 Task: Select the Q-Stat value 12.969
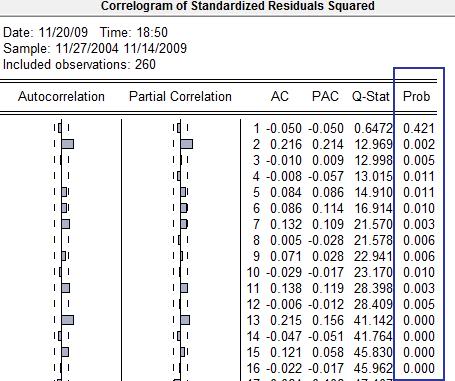[373, 144]
